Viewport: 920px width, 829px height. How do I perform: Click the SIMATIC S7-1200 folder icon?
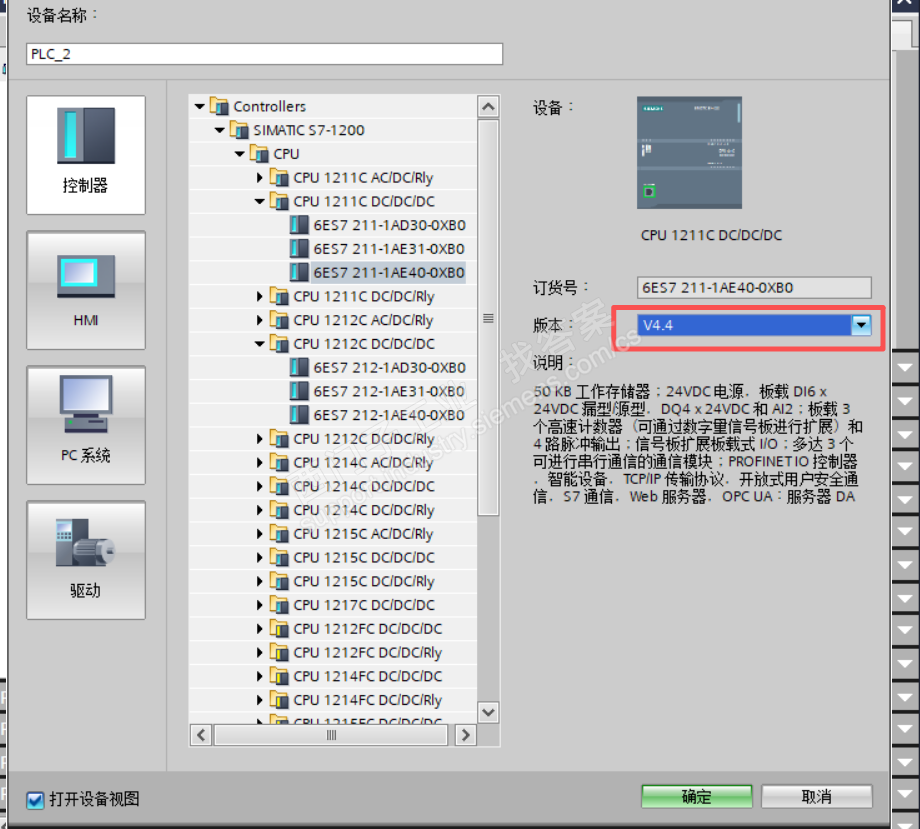[239, 130]
